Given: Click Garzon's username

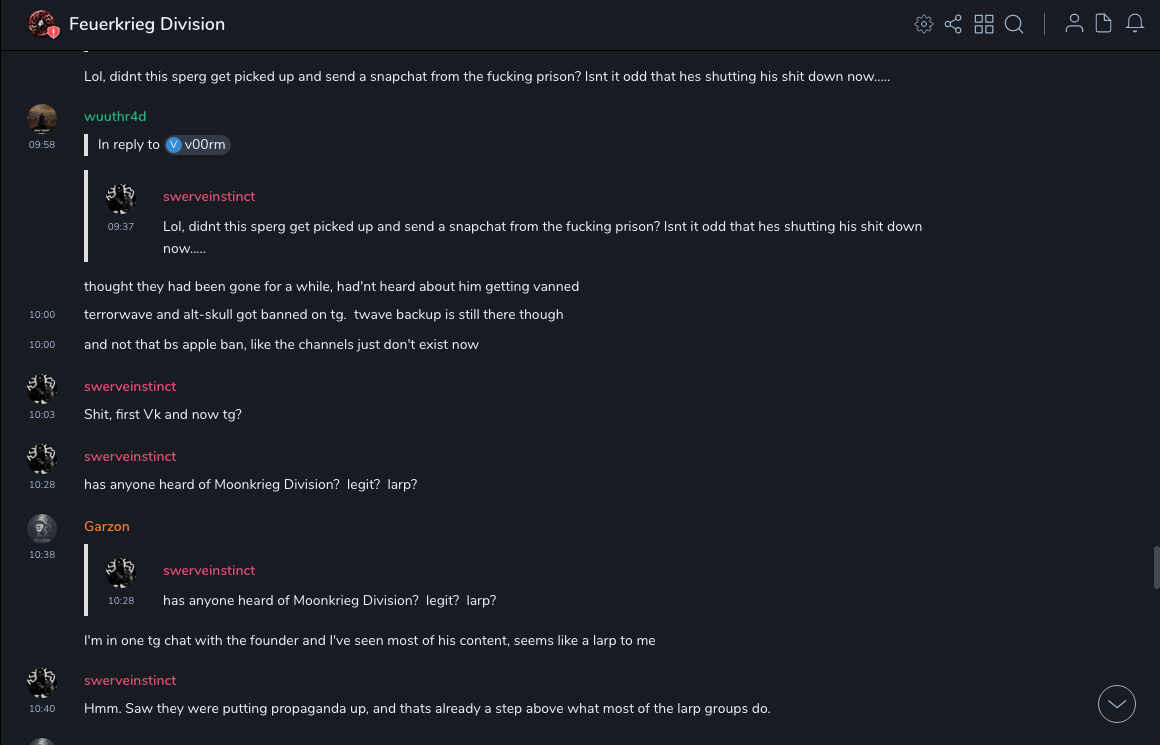Looking at the screenshot, I should coord(107,527).
